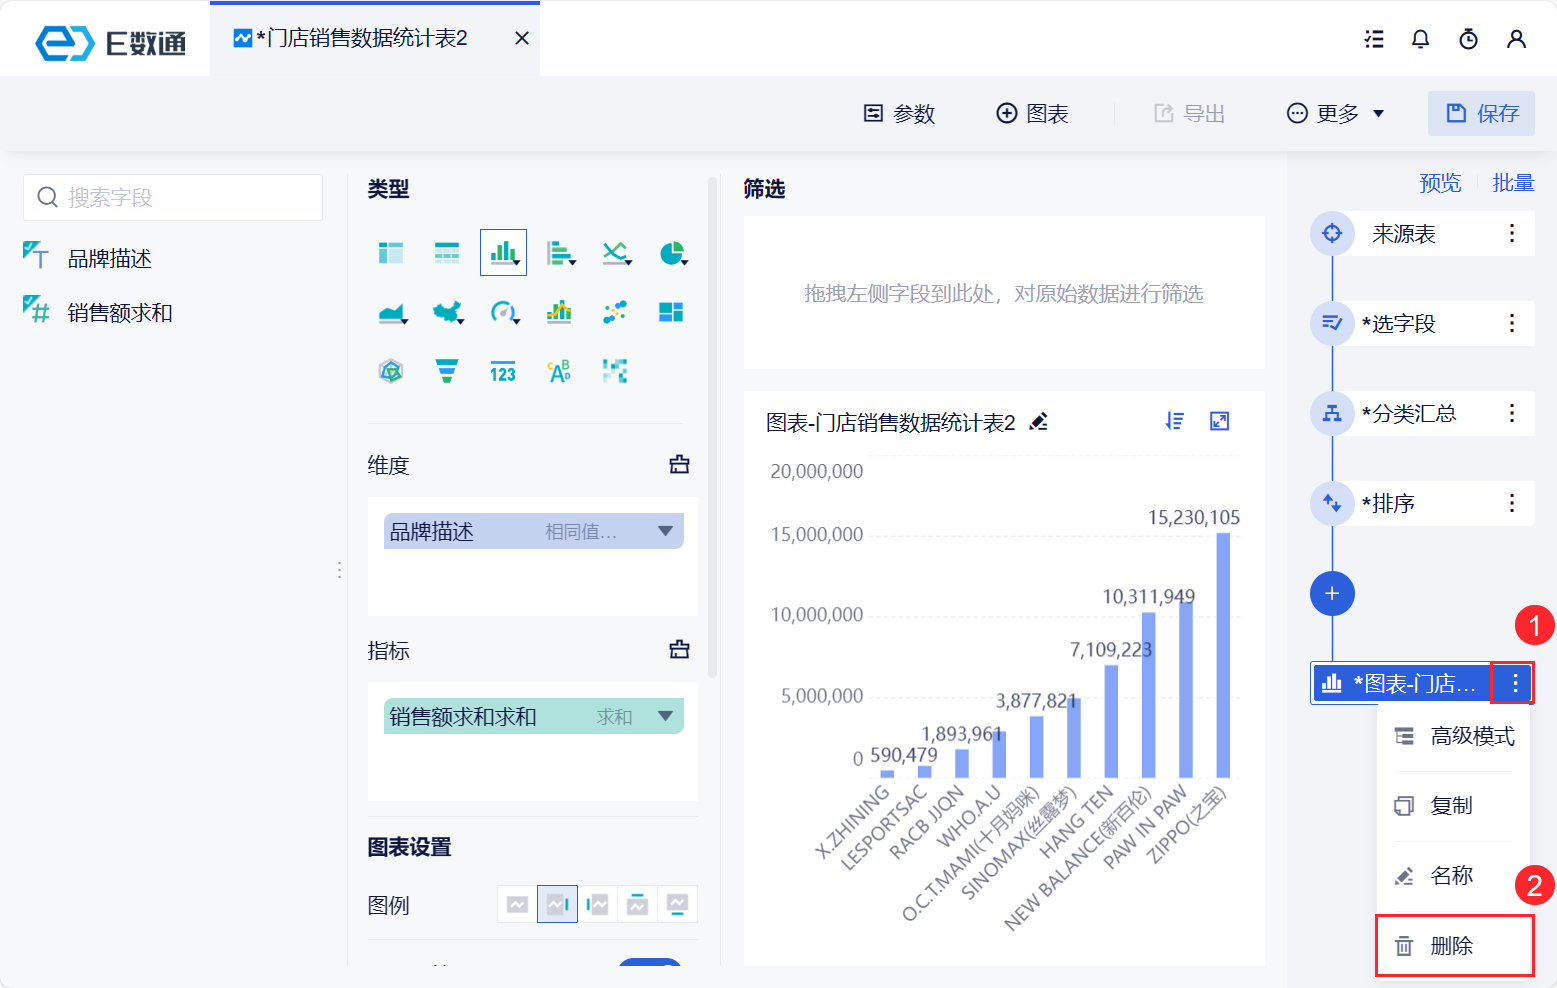
Task: Click the 图表 add button
Action: [1033, 114]
